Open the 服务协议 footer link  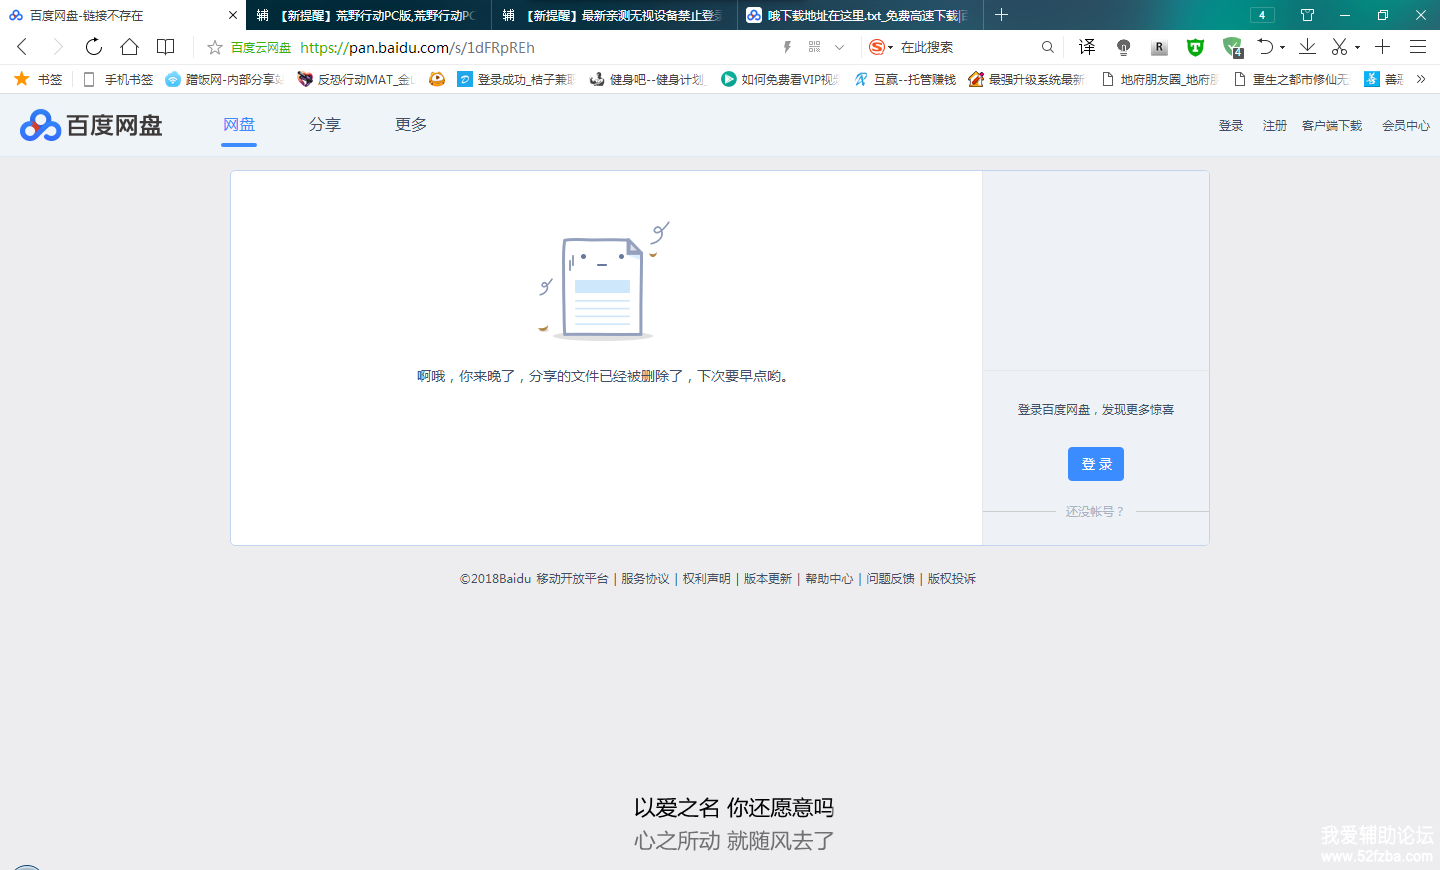[x=645, y=579]
